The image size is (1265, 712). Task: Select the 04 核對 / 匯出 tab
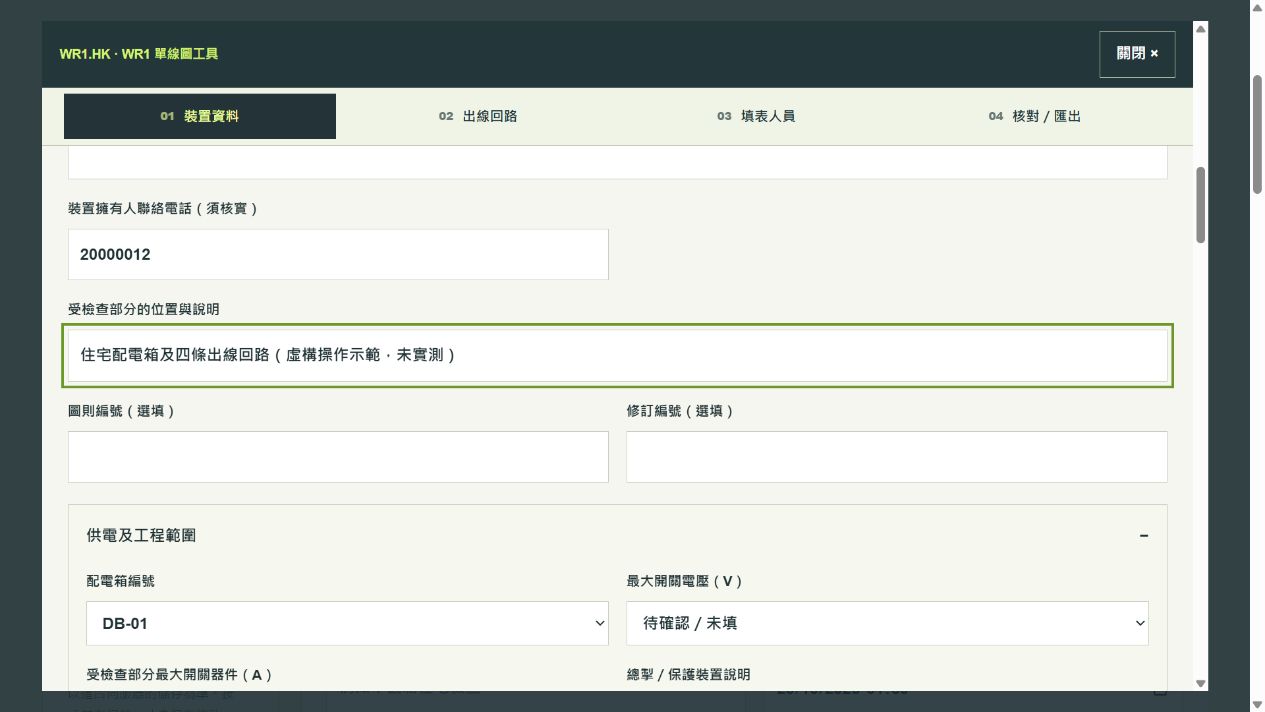coord(1034,116)
